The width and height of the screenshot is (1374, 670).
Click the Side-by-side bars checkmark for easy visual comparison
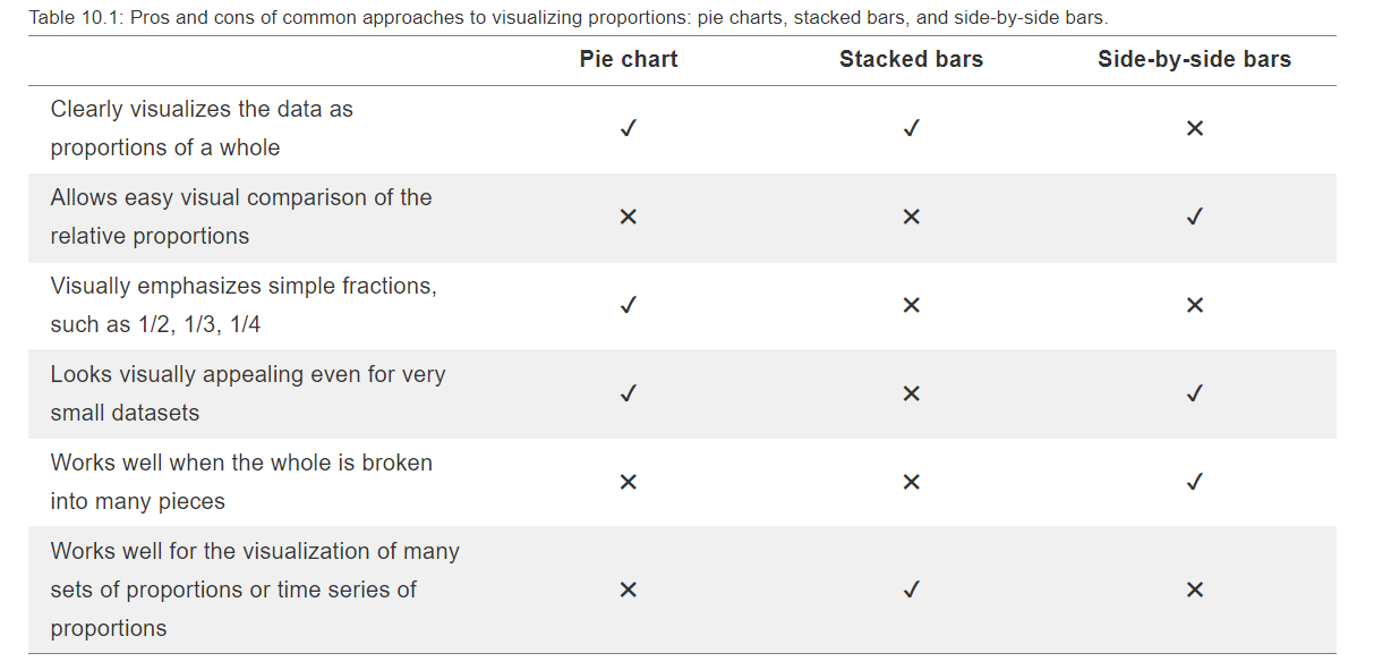click(1194, 217)
